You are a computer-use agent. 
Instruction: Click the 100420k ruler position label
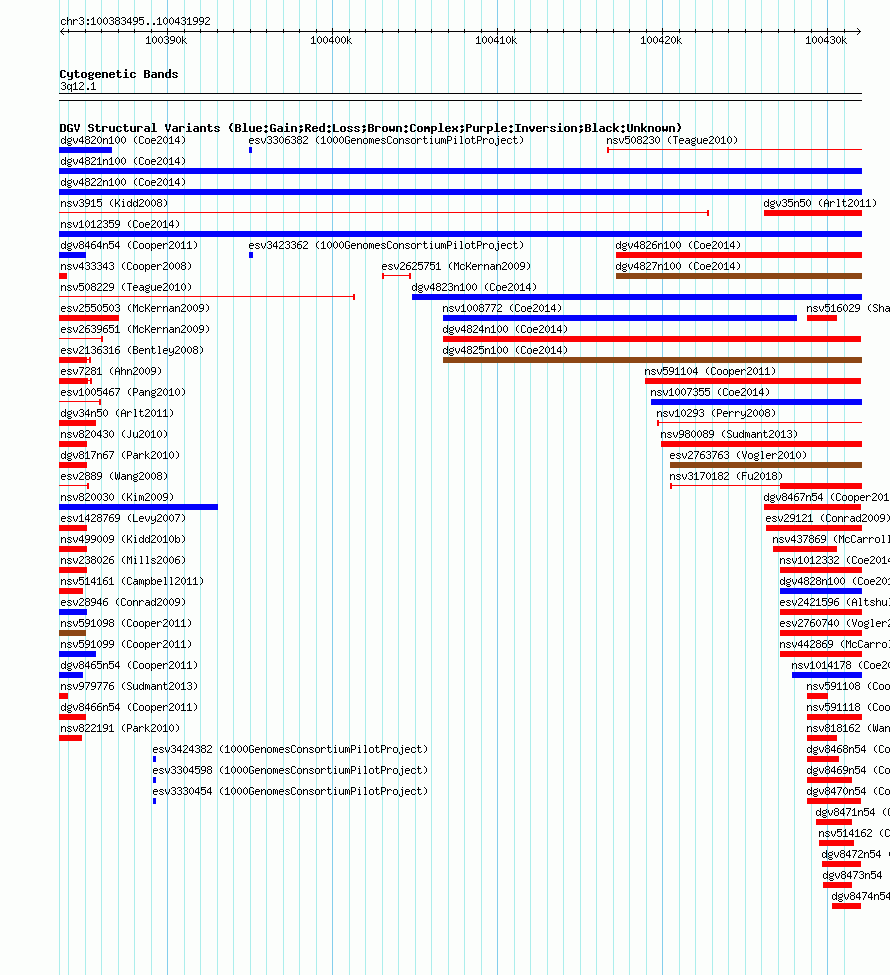661,40
